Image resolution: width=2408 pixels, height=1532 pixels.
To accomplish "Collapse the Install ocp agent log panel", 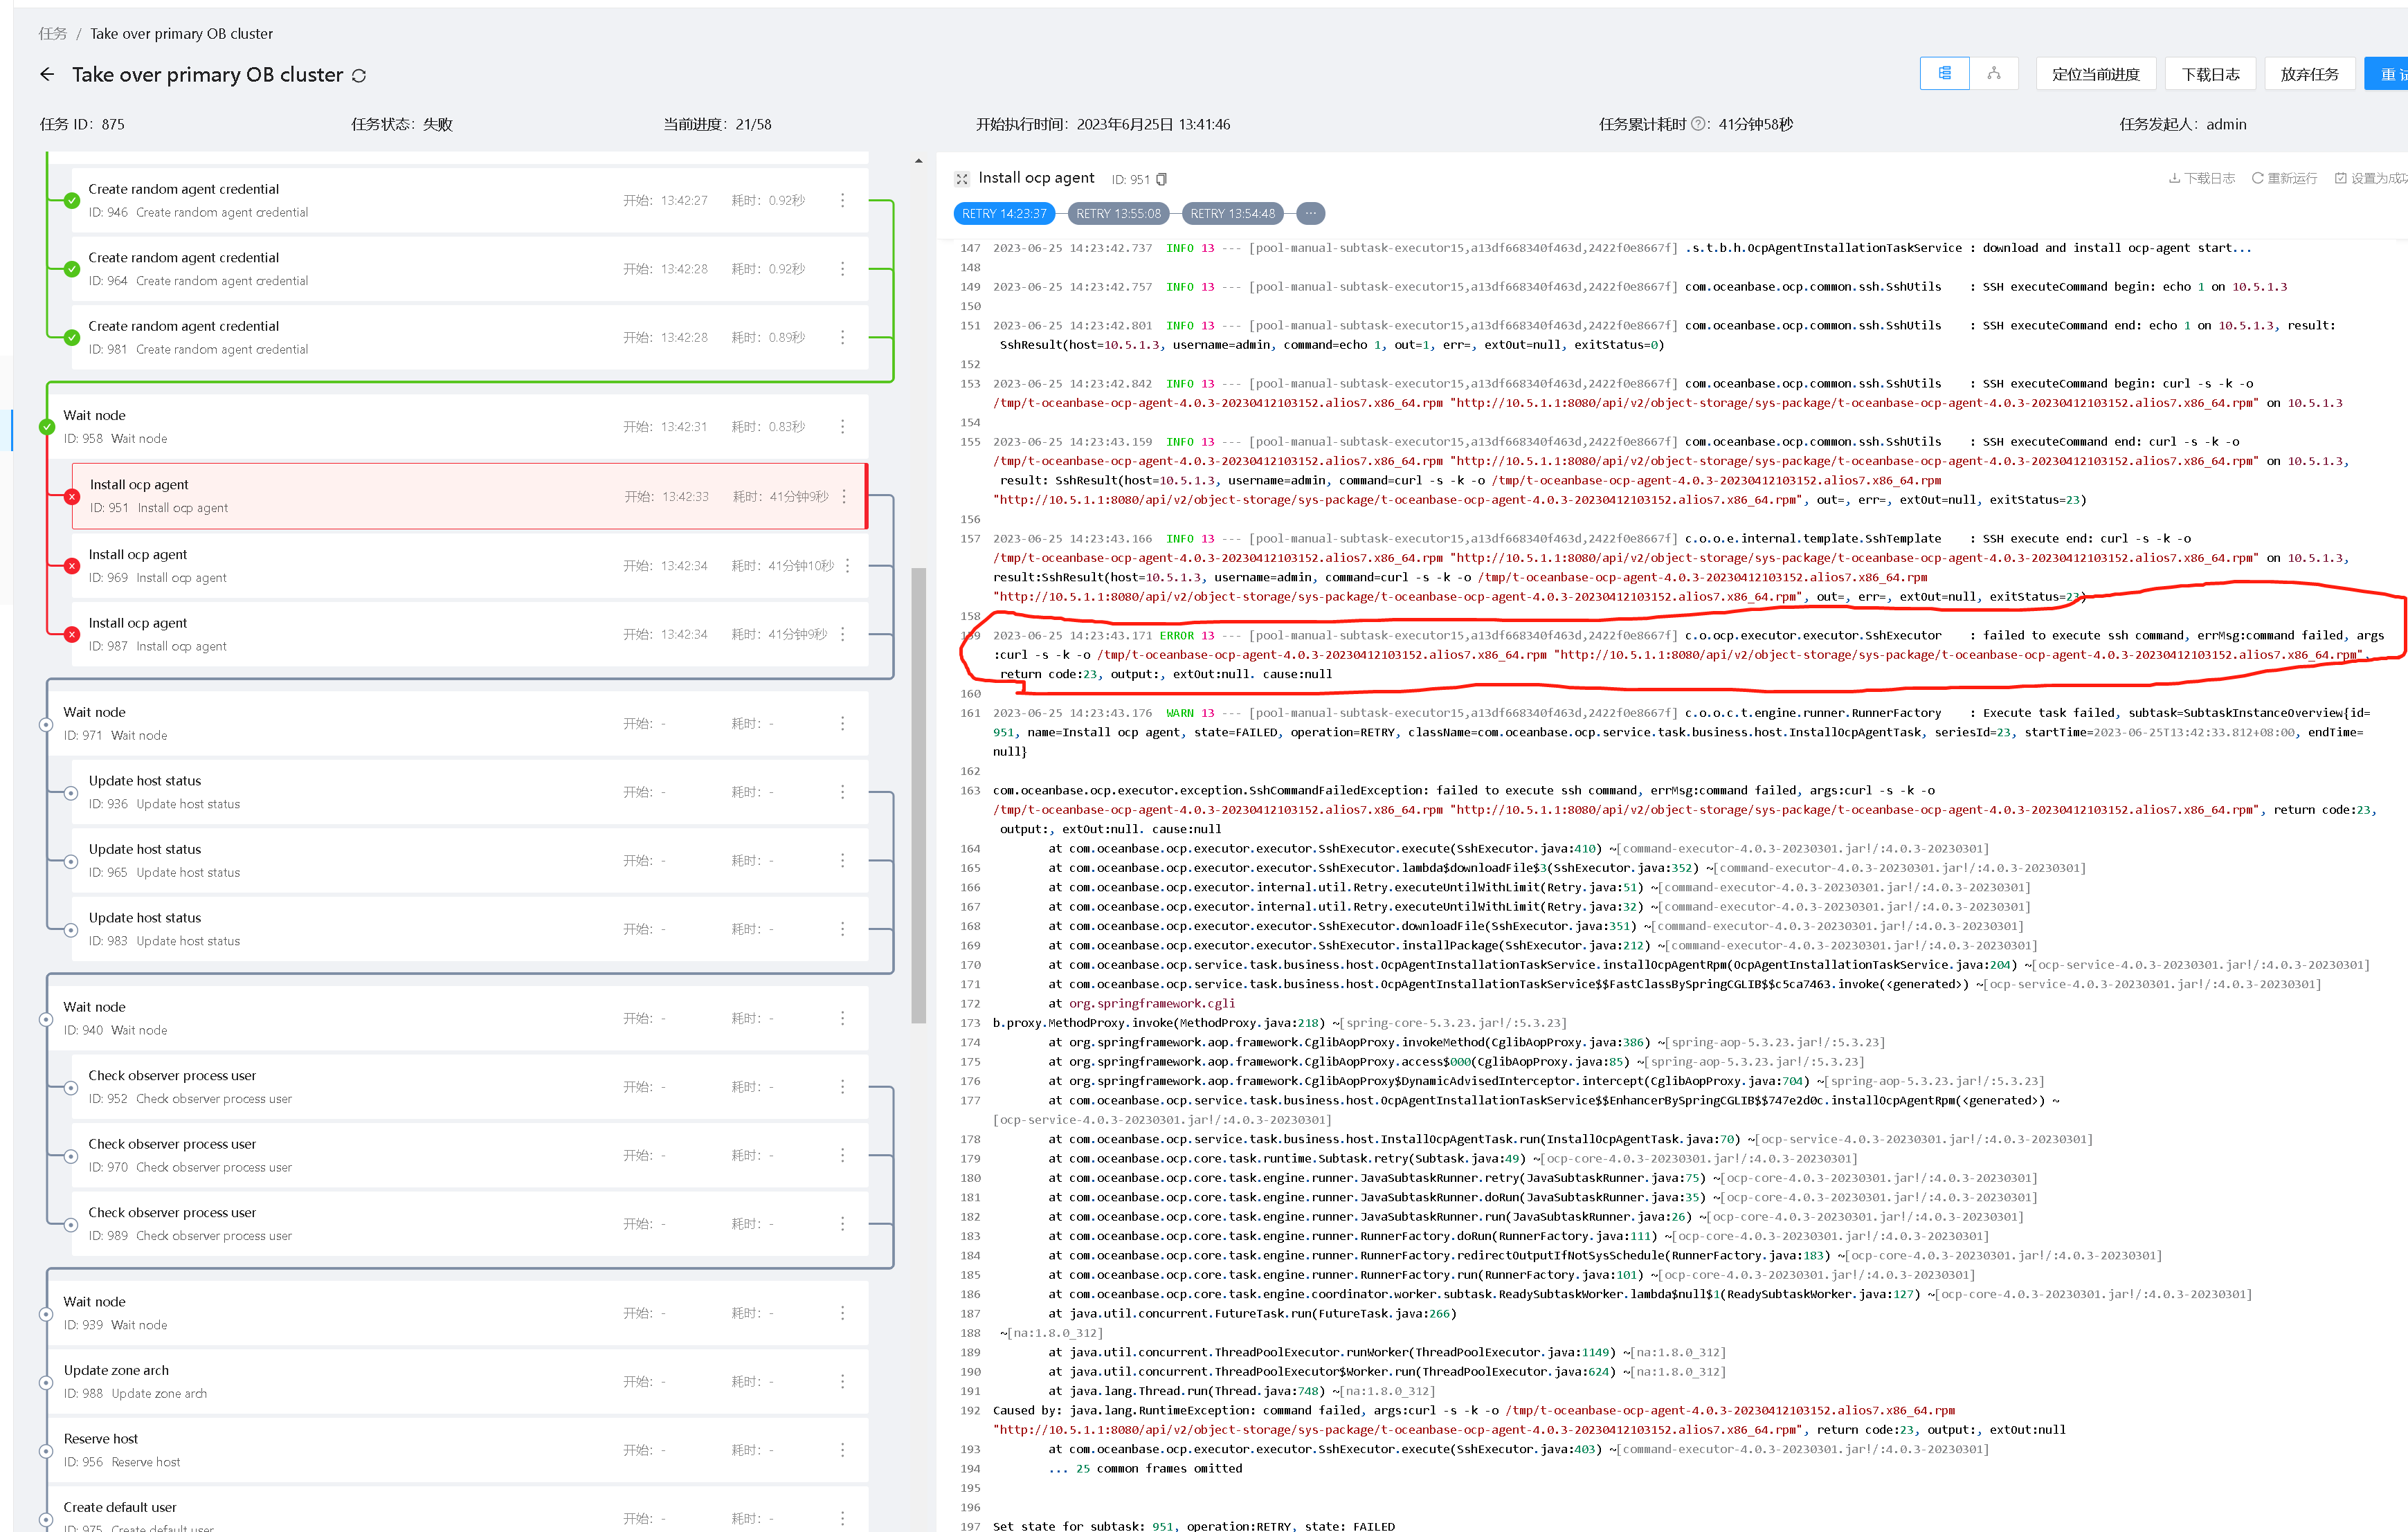I will click(x=962, y=179).
